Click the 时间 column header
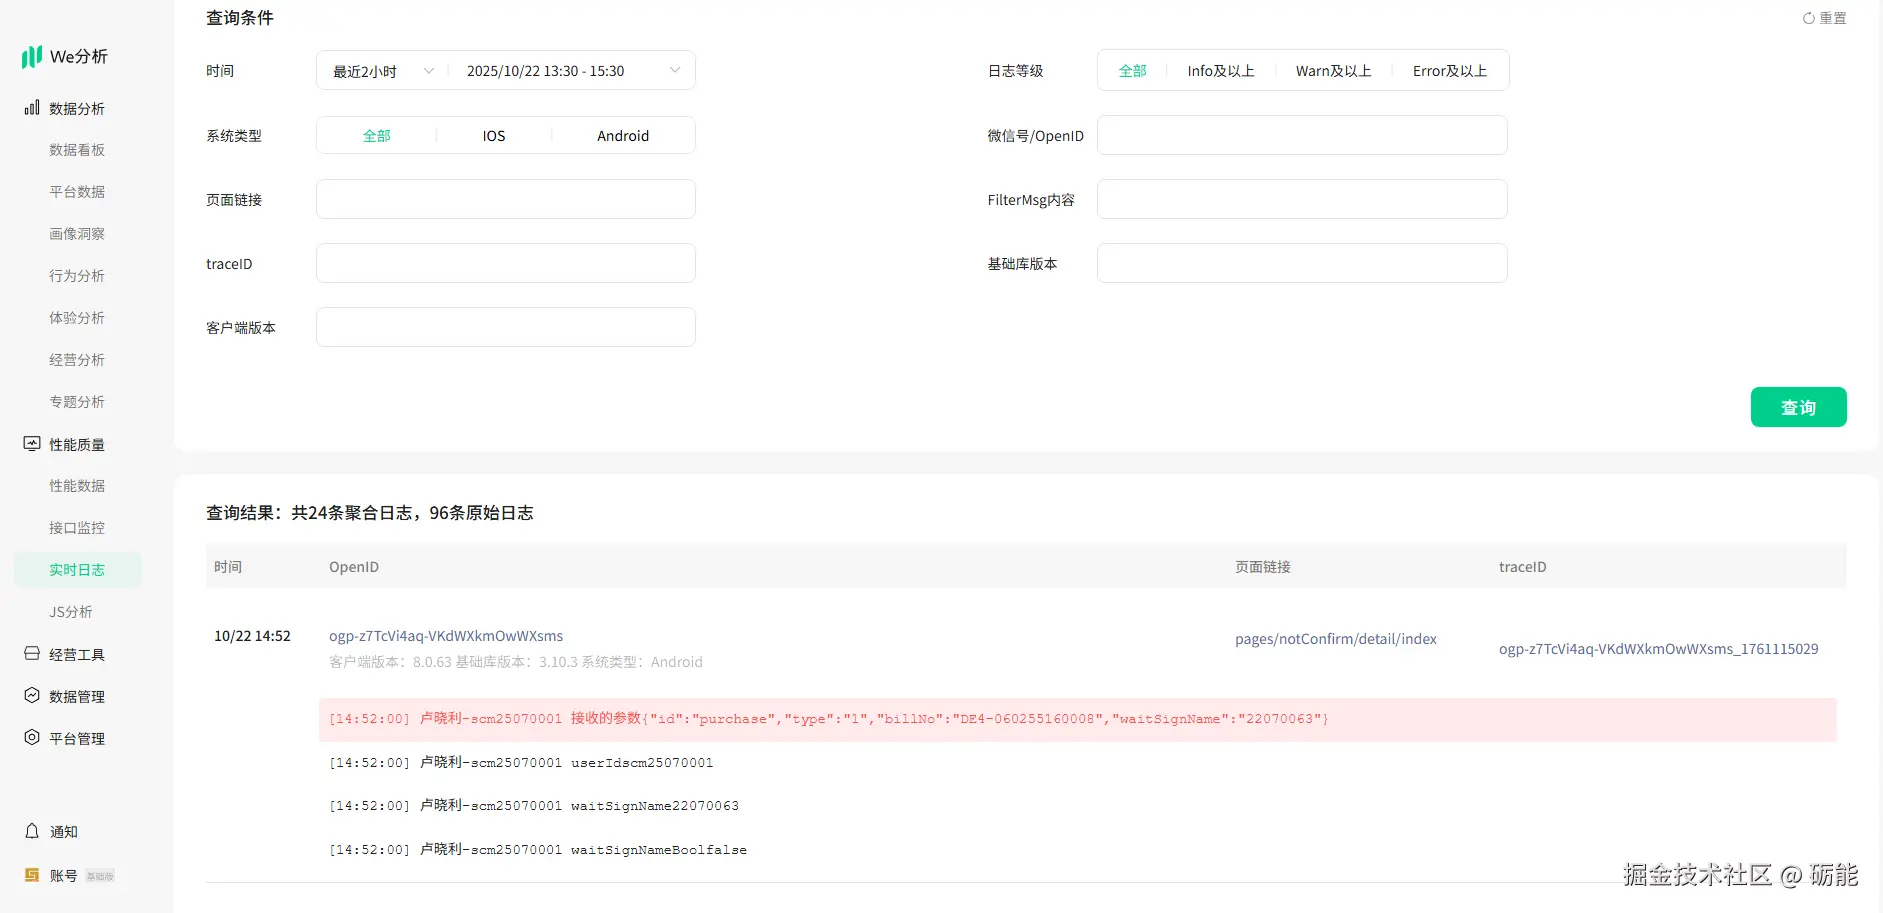This screenshot has width=1883, height=913. point(228,567)
